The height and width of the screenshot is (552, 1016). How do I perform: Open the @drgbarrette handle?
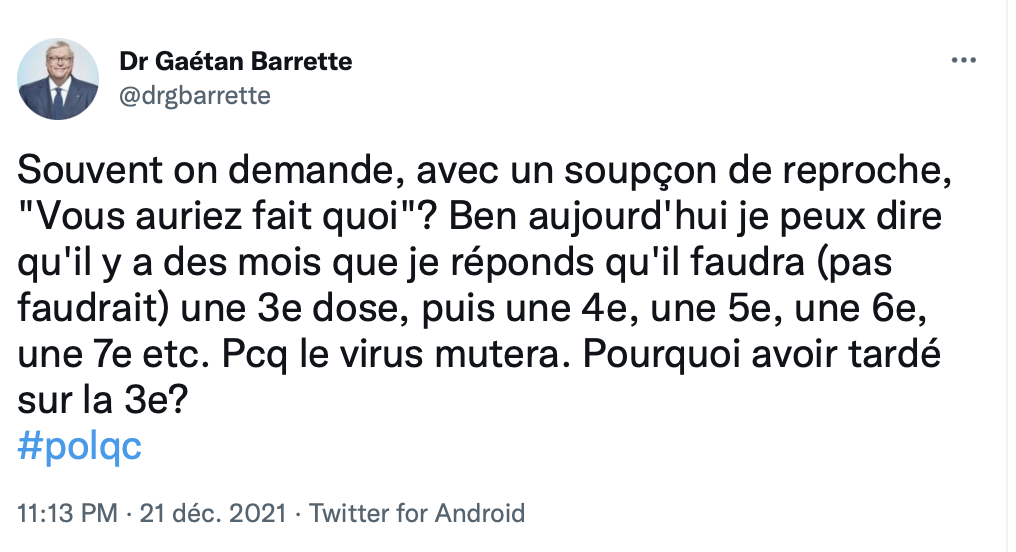click(x=195, y=96)
